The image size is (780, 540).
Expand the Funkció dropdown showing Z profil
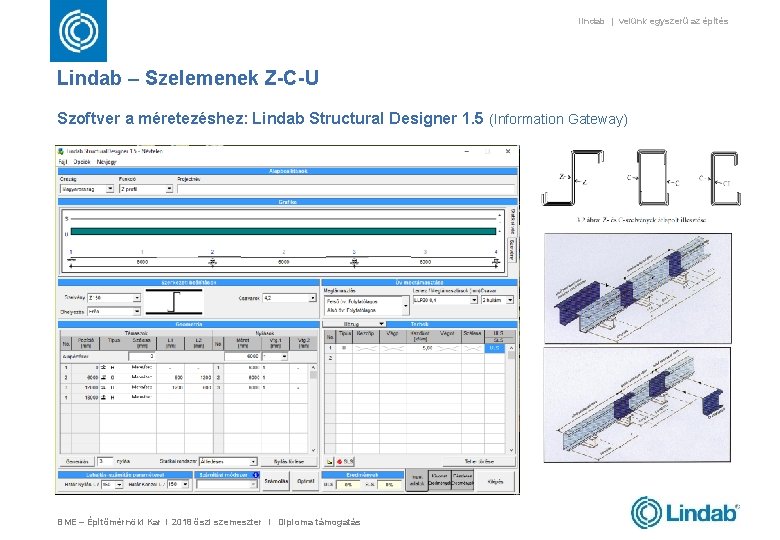click(x=169, y=189)
